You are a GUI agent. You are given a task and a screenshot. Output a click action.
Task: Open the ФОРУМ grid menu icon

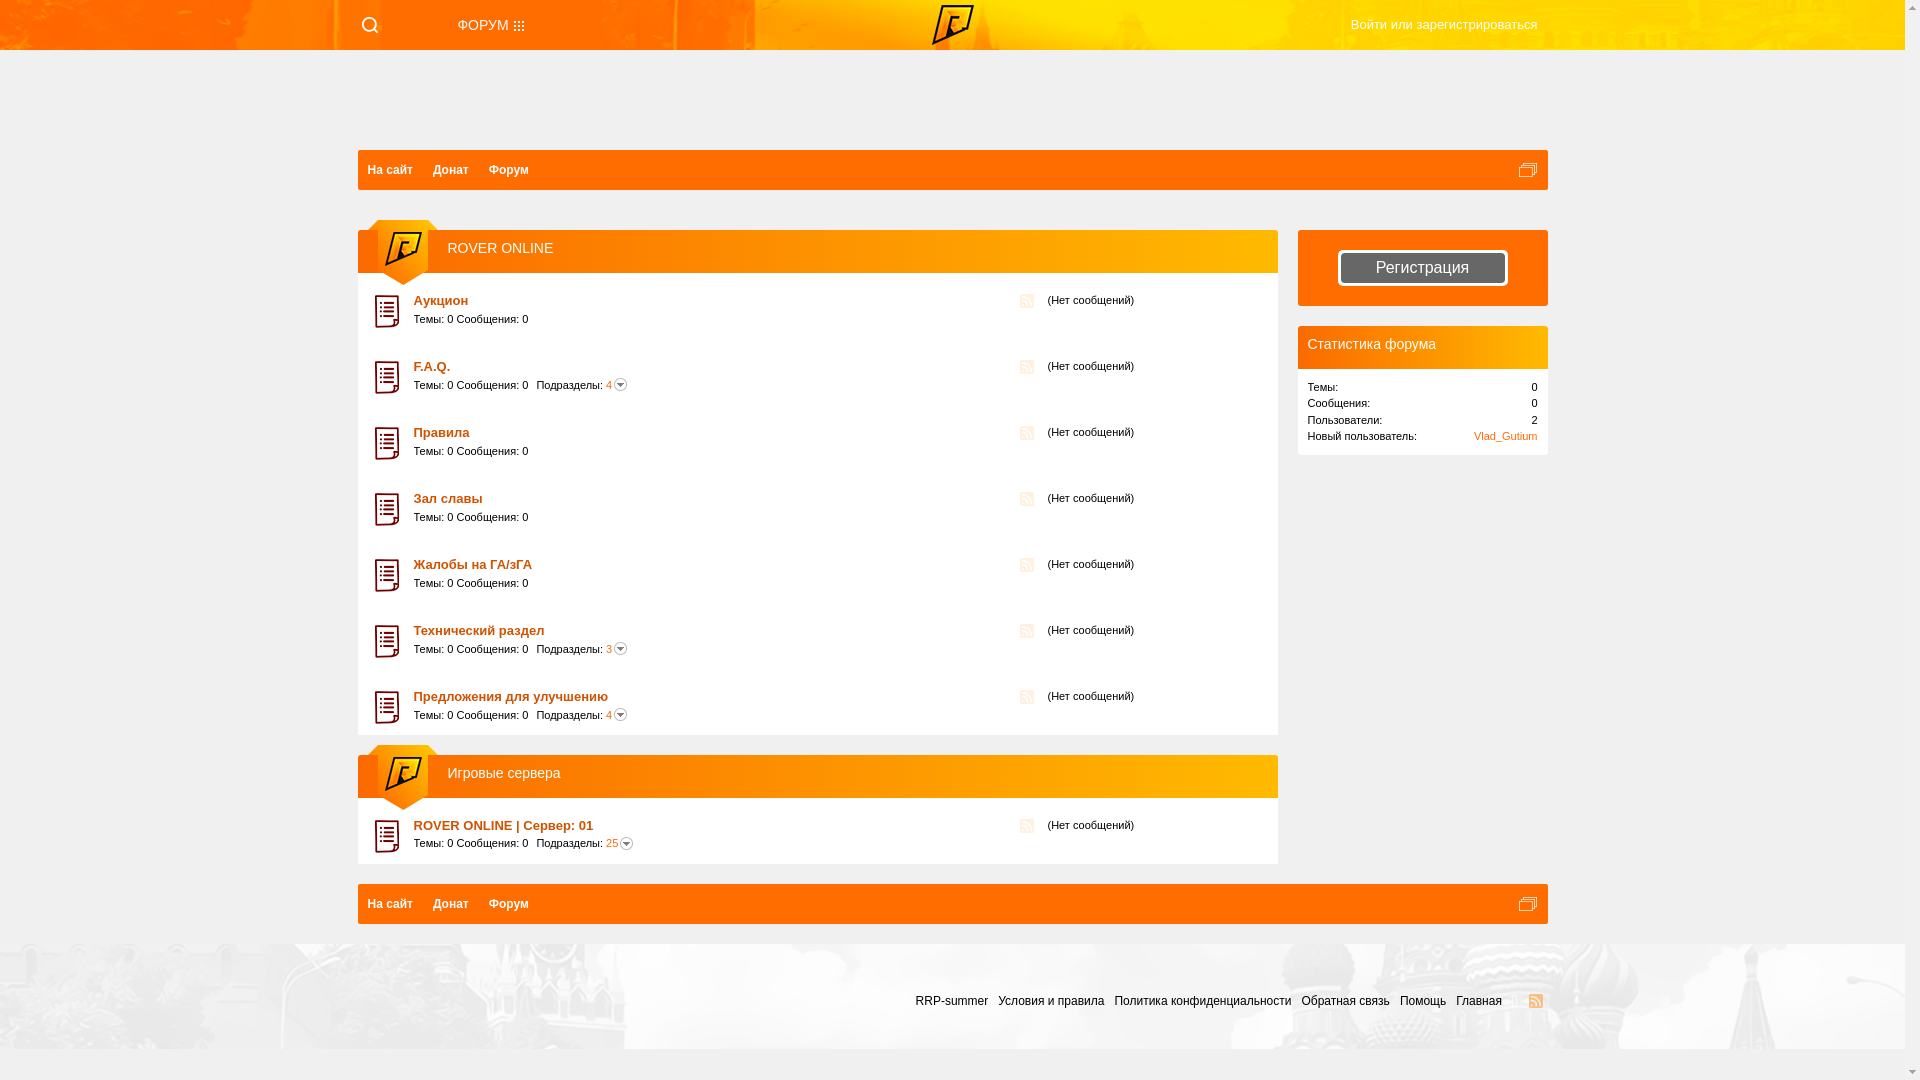(x=519, y=26)
